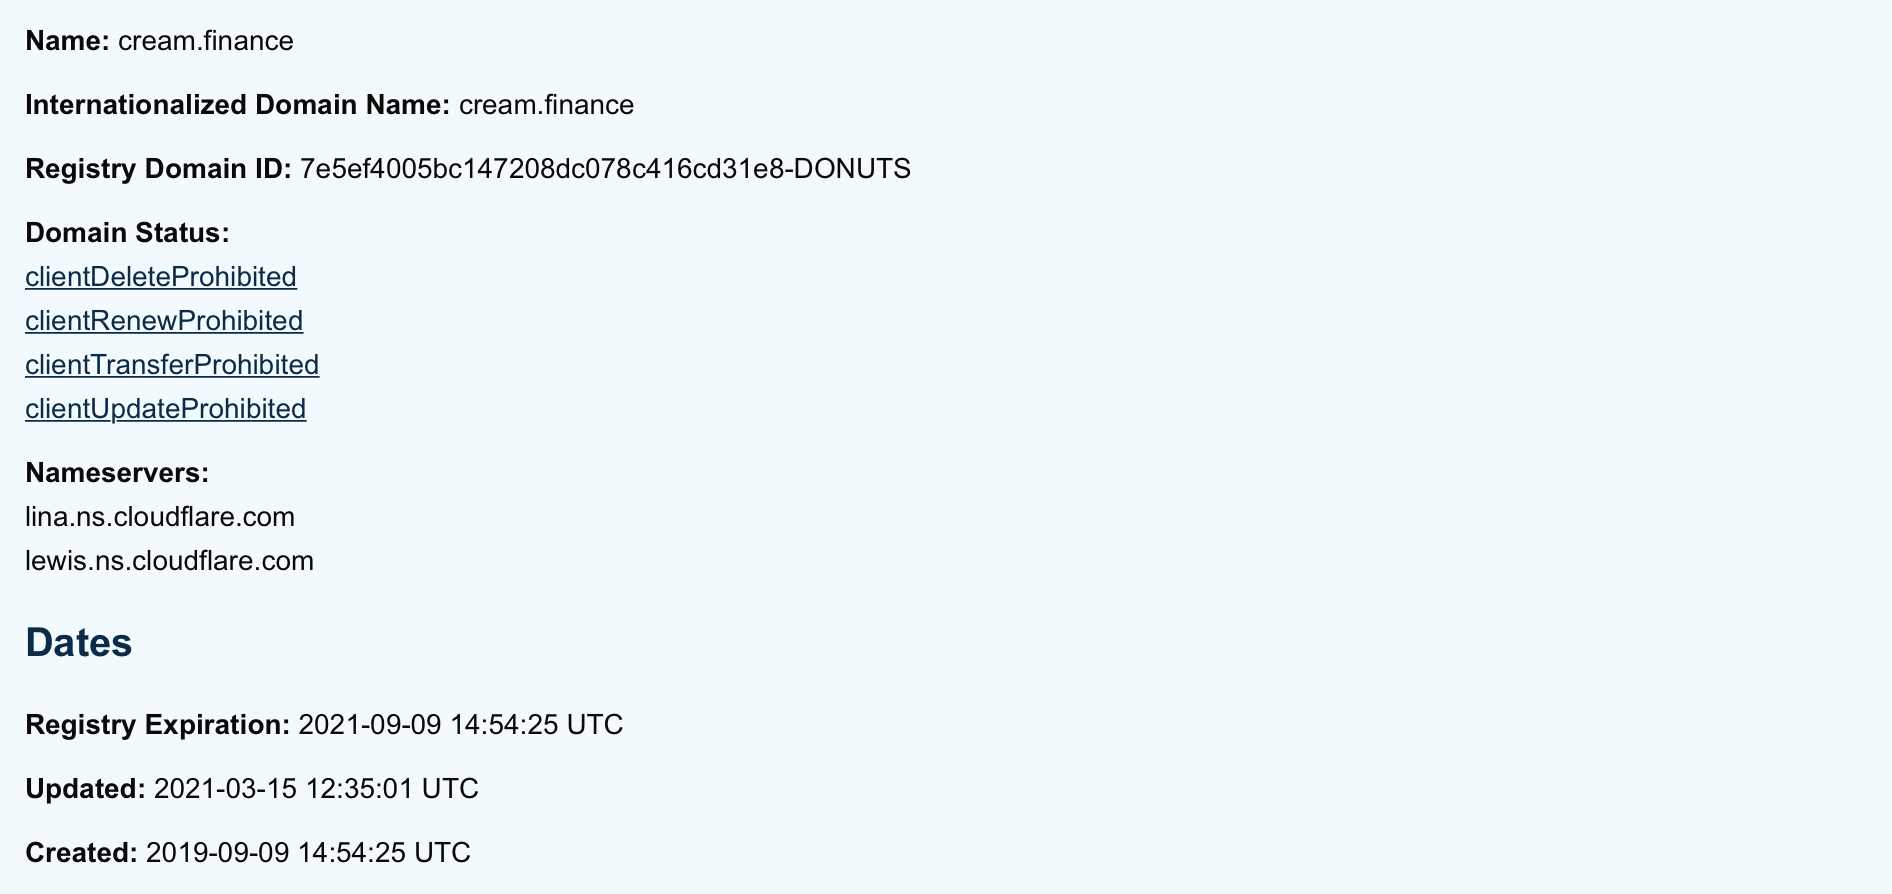Click the Nameservers label
The width and height of the screenshot is (1892, 894).
tap(117, 473)
